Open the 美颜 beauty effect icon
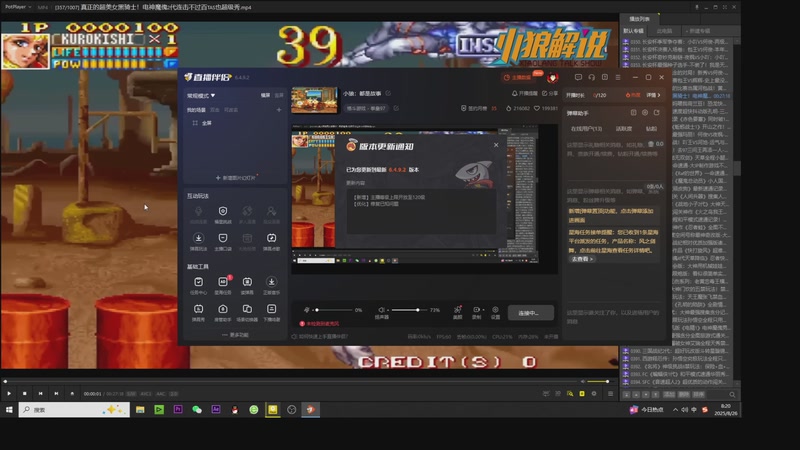Viewport: 800px width, 450px height. (x=458, y=312)
